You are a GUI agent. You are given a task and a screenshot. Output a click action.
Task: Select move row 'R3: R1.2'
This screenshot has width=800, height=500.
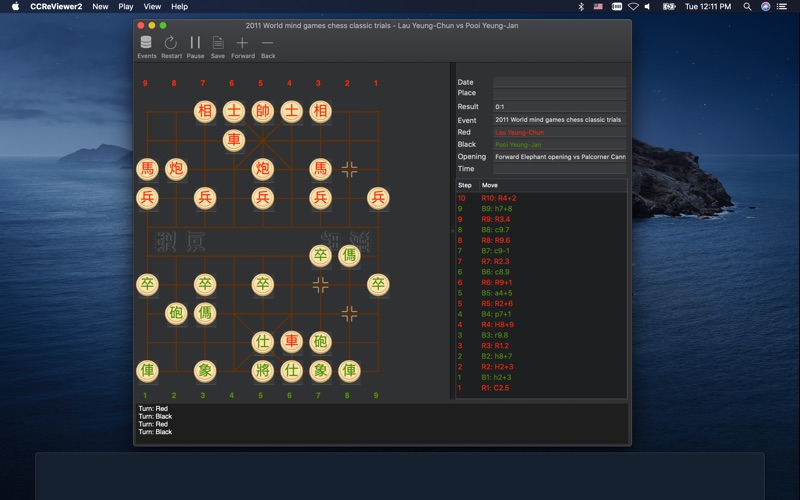point(541,345)
